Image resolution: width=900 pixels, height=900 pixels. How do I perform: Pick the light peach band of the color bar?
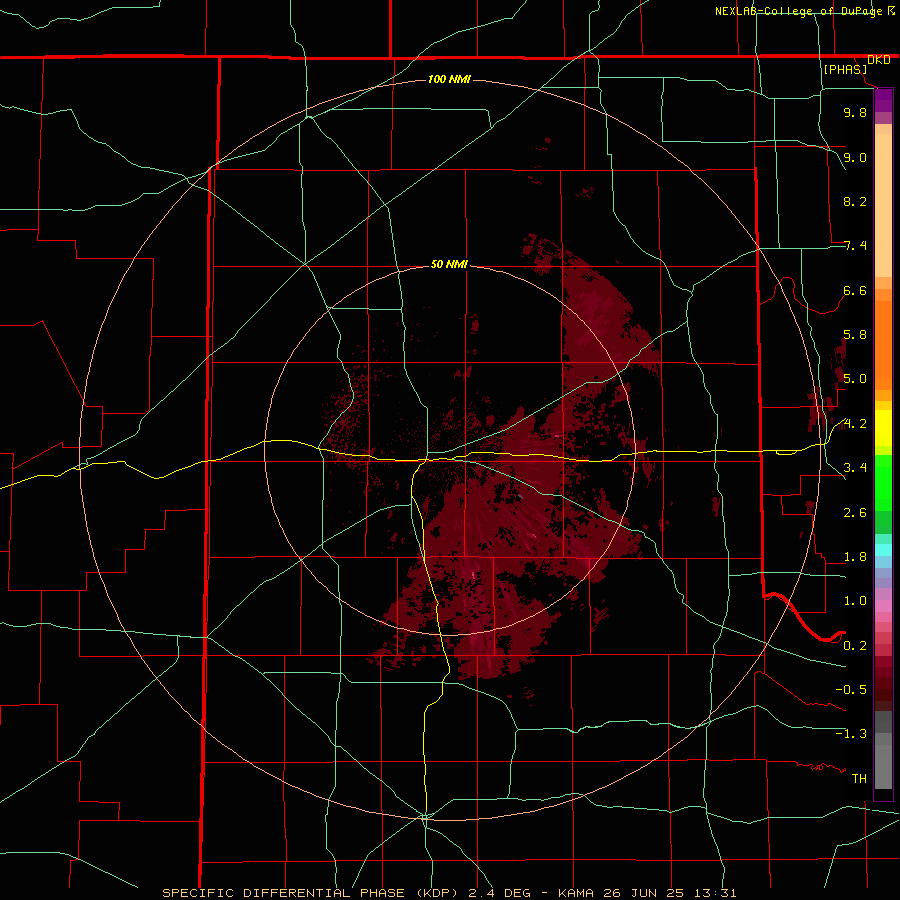coord(883,205)
